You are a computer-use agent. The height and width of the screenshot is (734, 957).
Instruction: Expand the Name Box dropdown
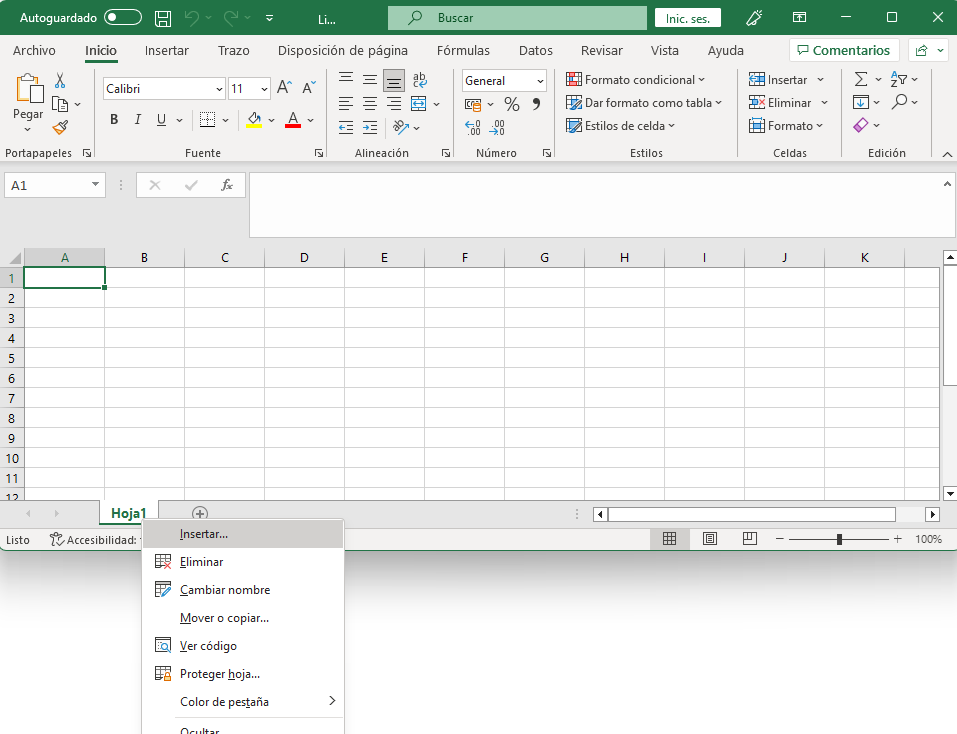[95, 184]
